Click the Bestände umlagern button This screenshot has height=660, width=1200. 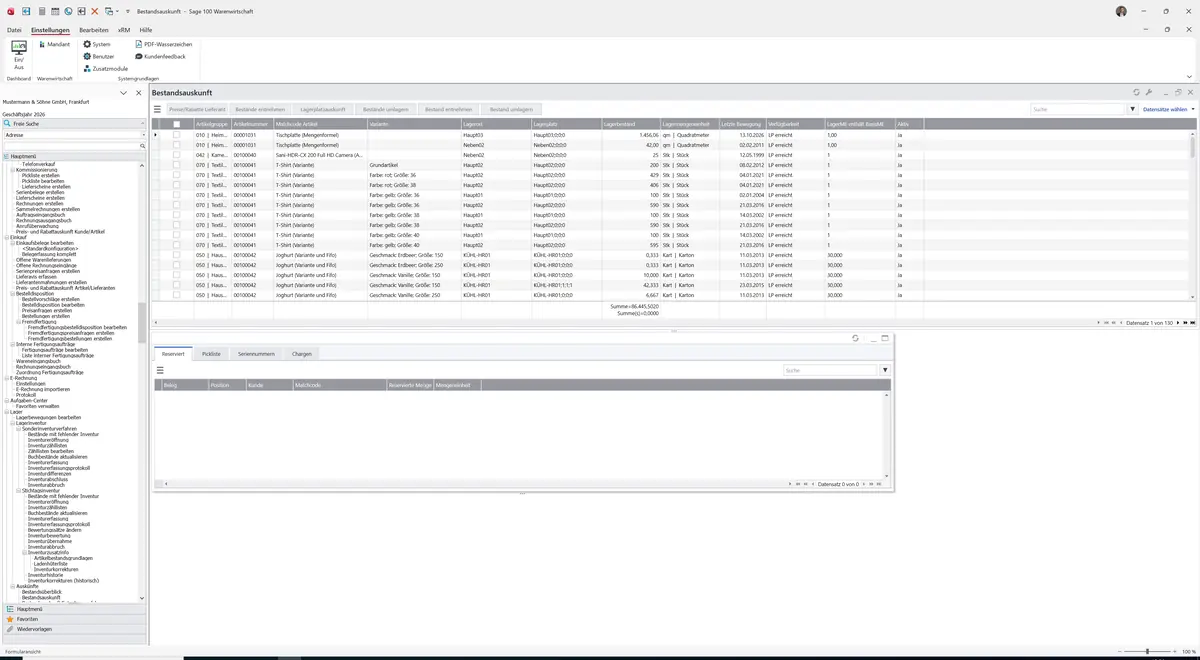[385, 109]
